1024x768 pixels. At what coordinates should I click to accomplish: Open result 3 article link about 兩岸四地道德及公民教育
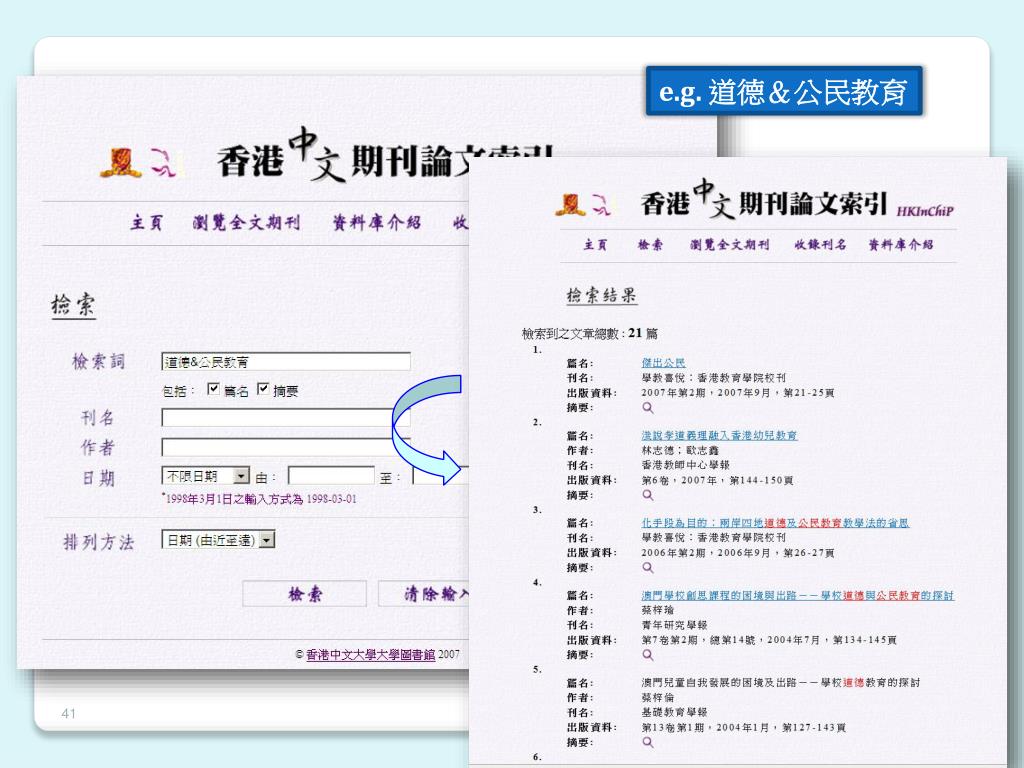[775, 523]
